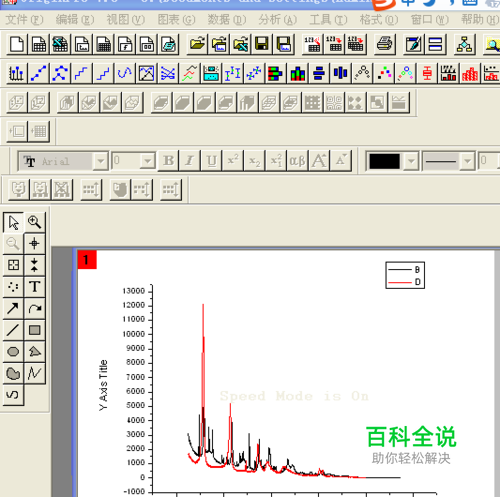Choose the Spline curve plot icon
The height and width of the screenshot is (497, 500).
tap(124, 73)
